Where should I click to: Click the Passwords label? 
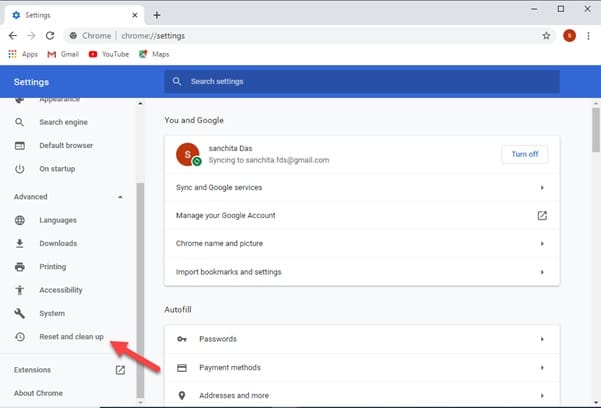point(218,339)
